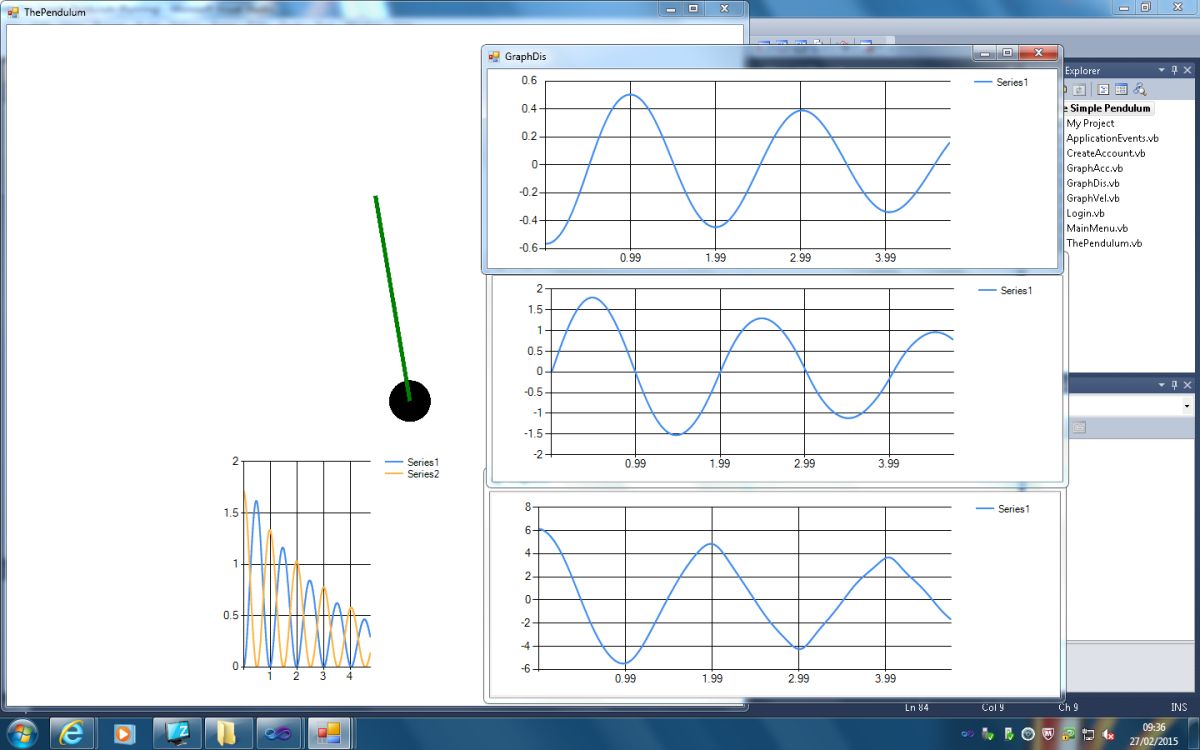Open the Properties object combo box

pos(1130,406)
